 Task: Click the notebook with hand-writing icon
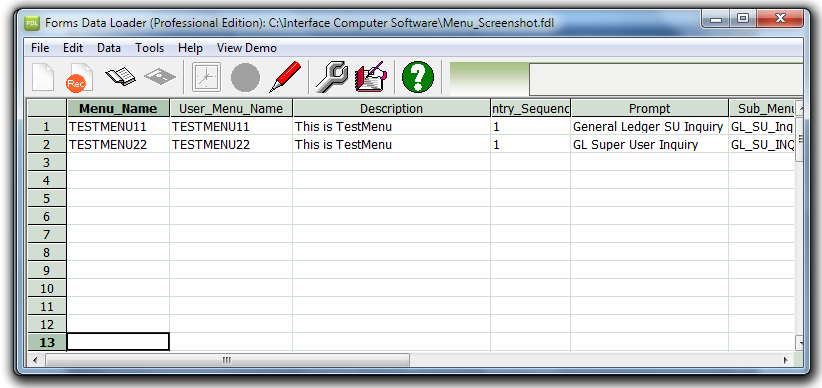(371, 78)
